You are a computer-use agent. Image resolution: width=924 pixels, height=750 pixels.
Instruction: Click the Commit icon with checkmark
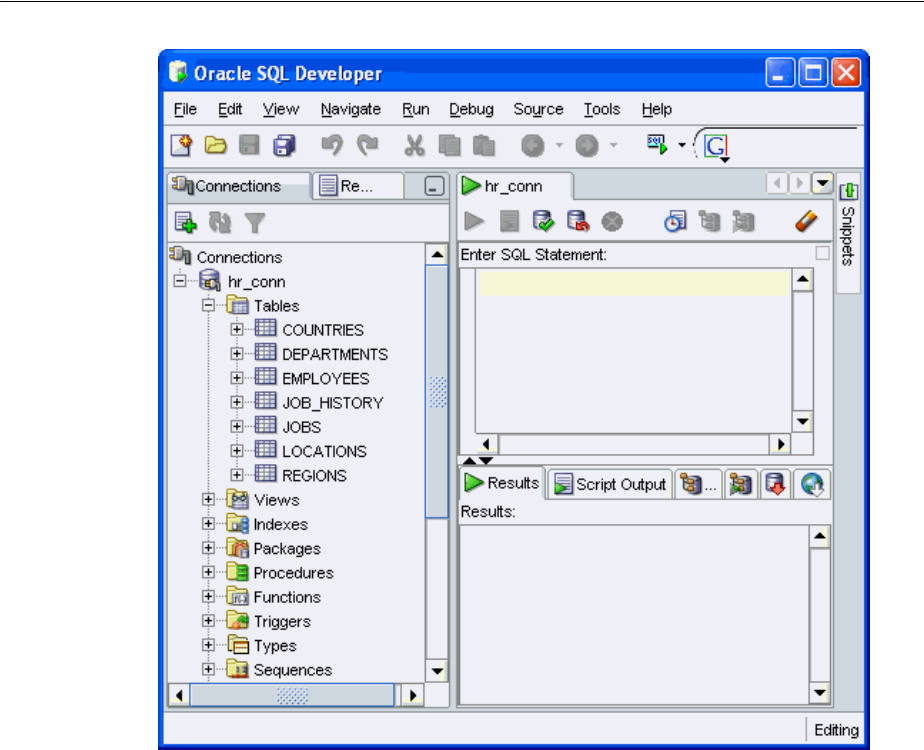pyautogui.click(x=543, y=222)
